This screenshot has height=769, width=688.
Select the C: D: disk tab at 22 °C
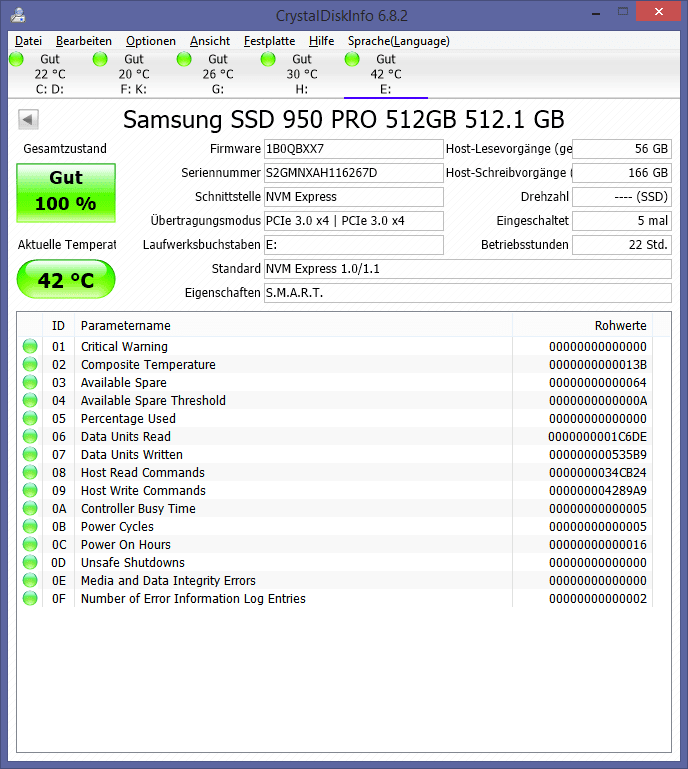(x=50, y=74)
